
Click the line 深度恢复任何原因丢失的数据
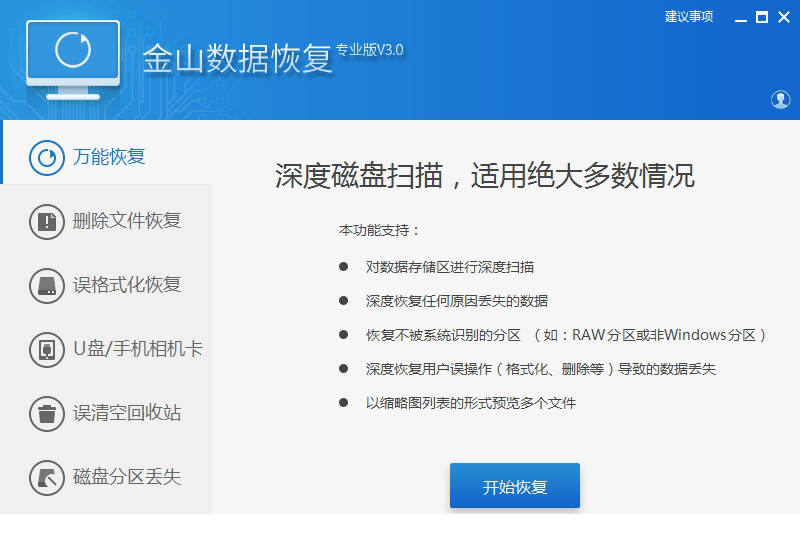pos(457,301)
